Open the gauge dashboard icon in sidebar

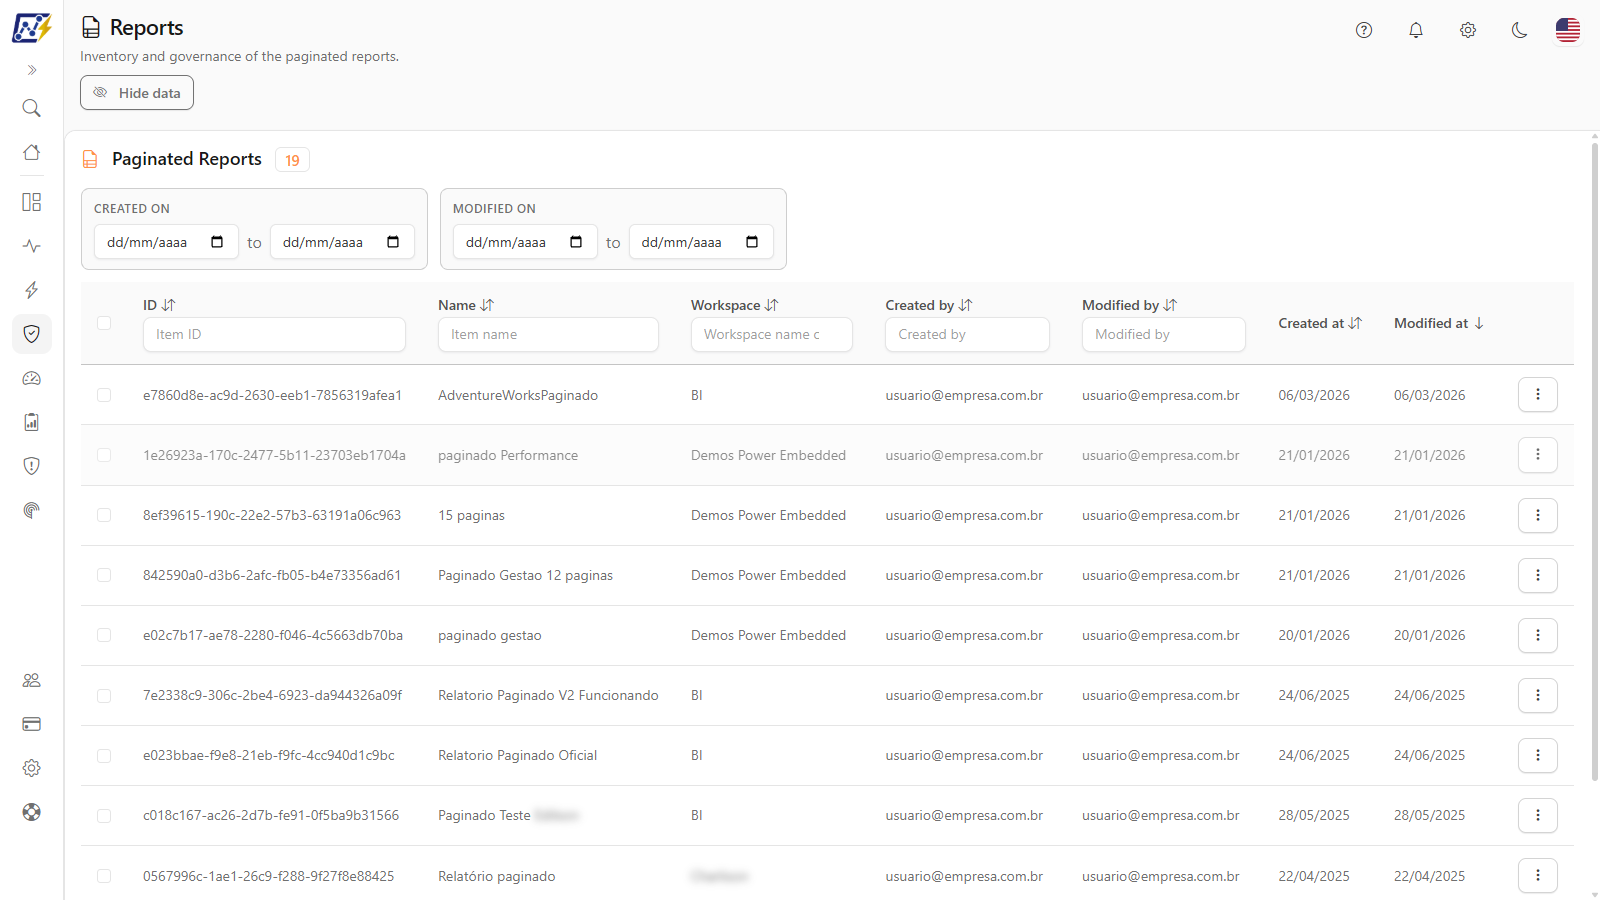(32, 378)
